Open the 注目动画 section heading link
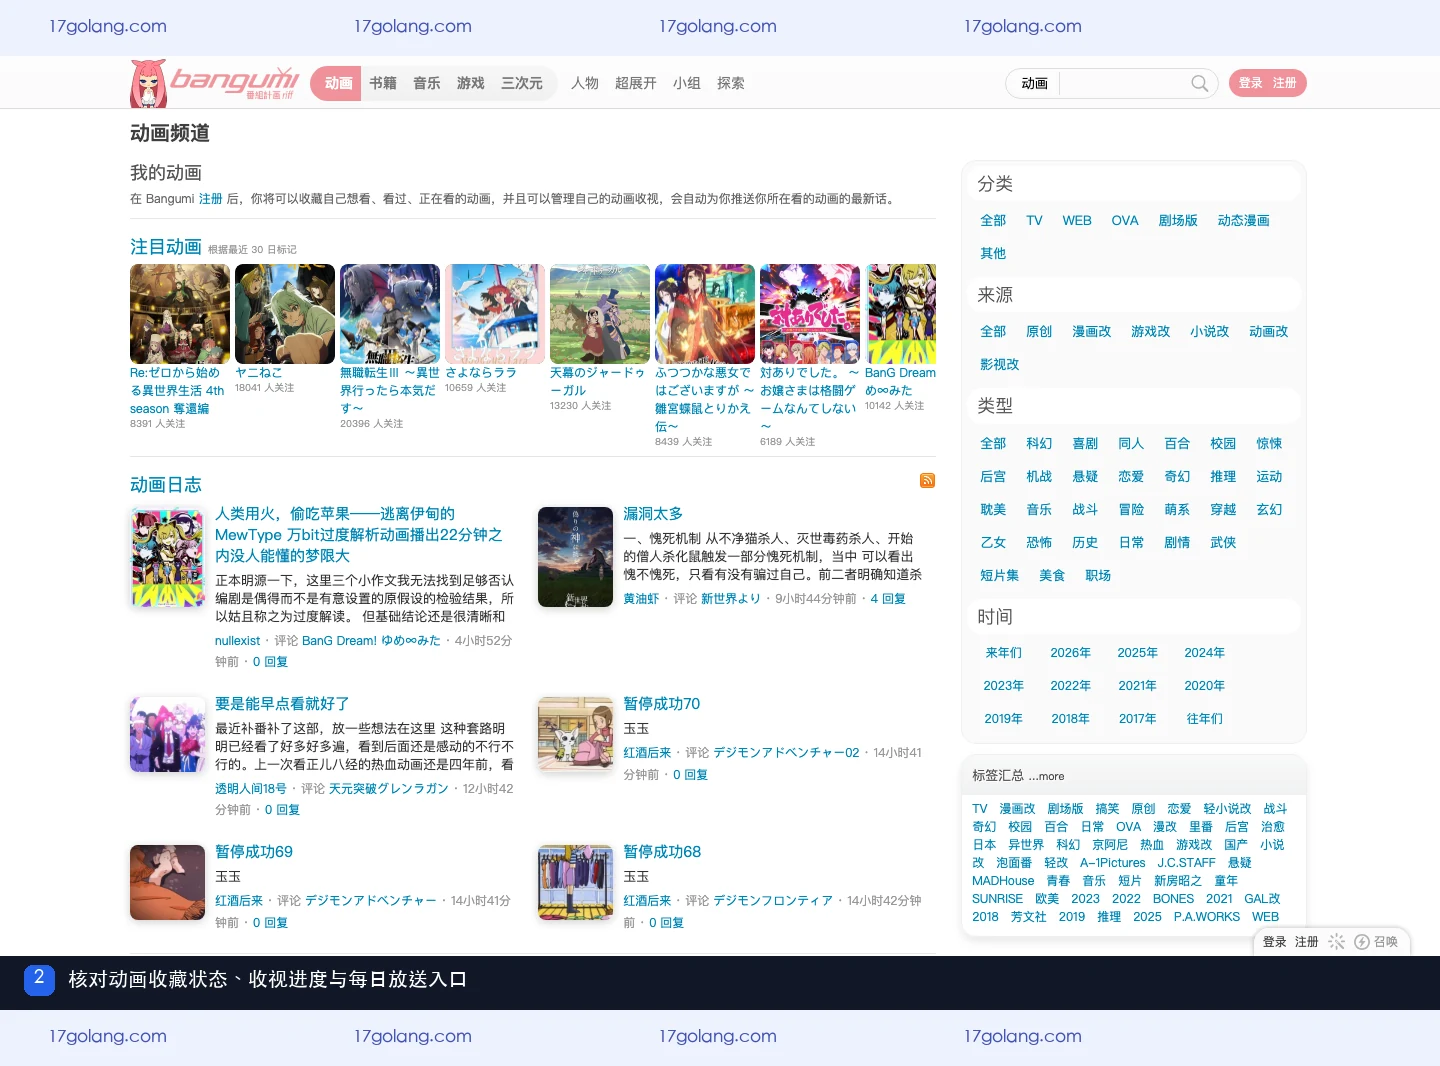The width and height of the screenshot is (1440, 1066). point(166,247)
